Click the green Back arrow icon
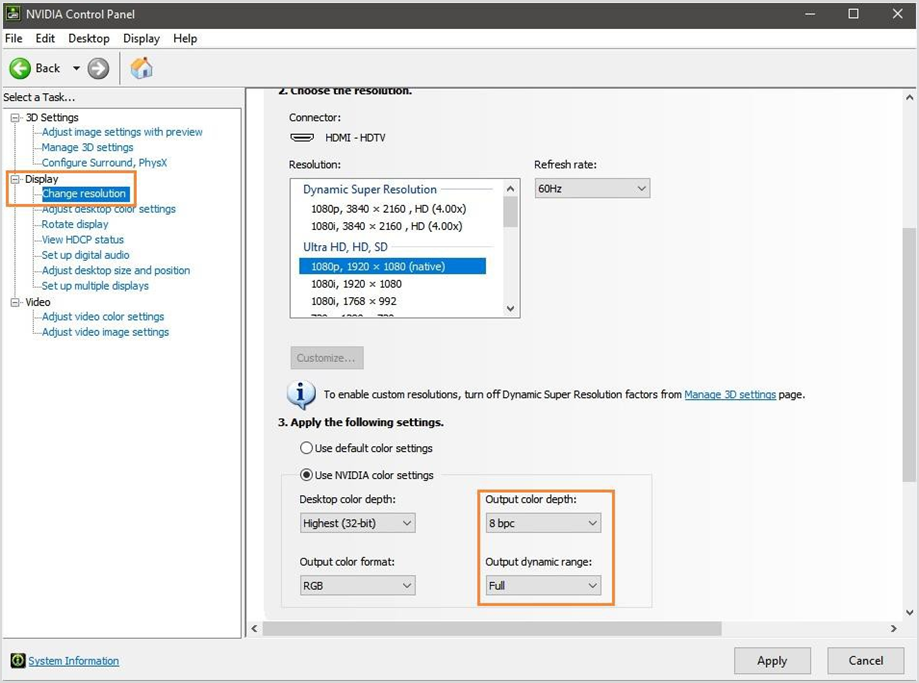 coord(20,68)
